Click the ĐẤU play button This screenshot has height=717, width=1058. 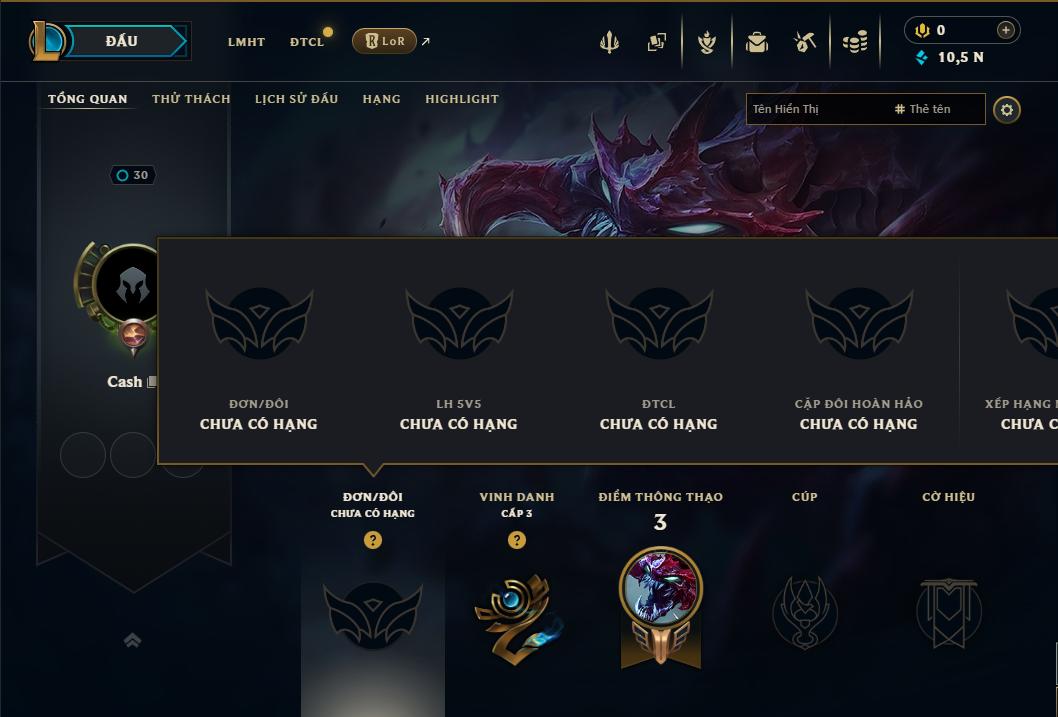click(121, 41)
